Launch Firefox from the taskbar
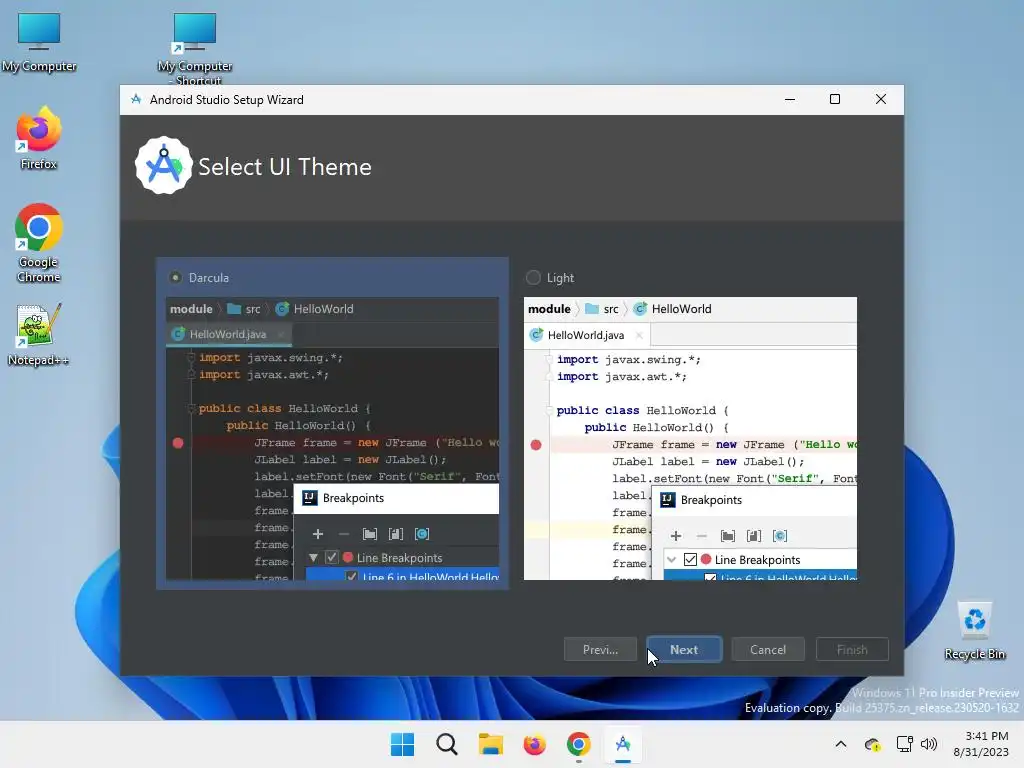1024x768 pixels. click(x=535, y=744)
